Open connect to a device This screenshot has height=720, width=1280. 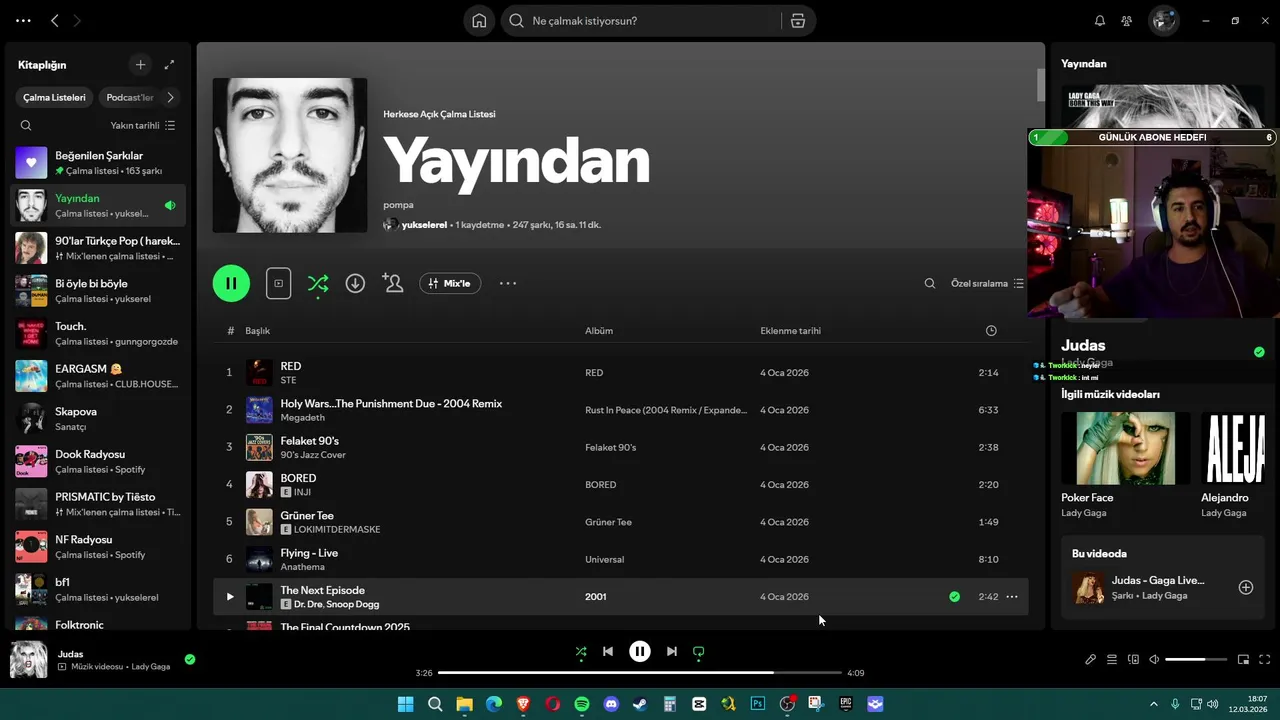tap(1133, 660)
